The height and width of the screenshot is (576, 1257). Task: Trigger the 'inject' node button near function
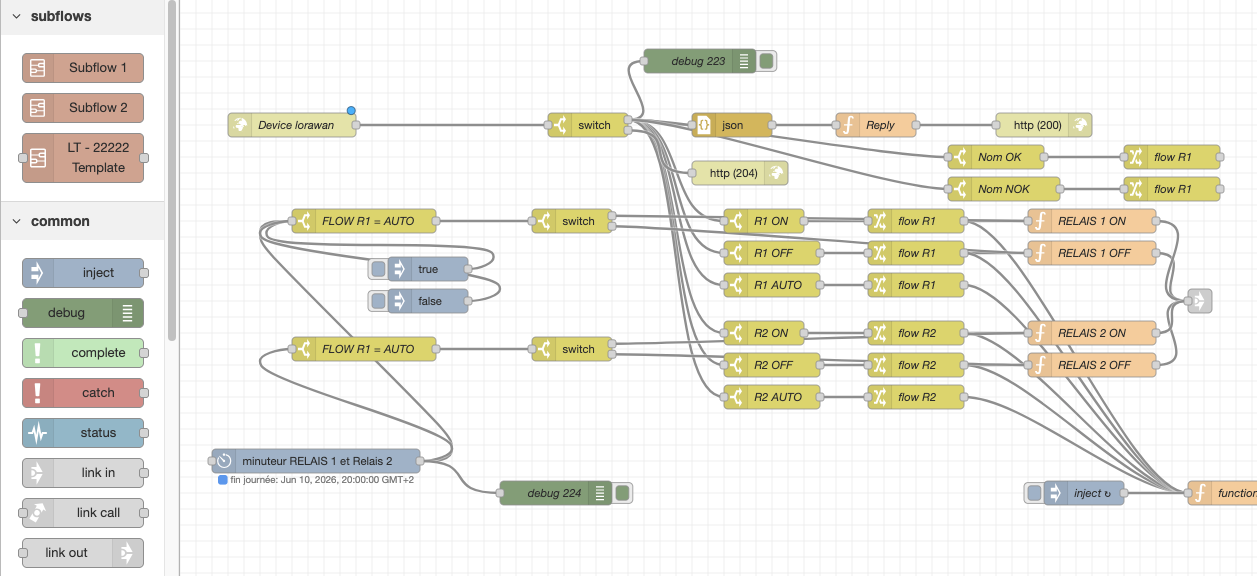(1035, 493)
